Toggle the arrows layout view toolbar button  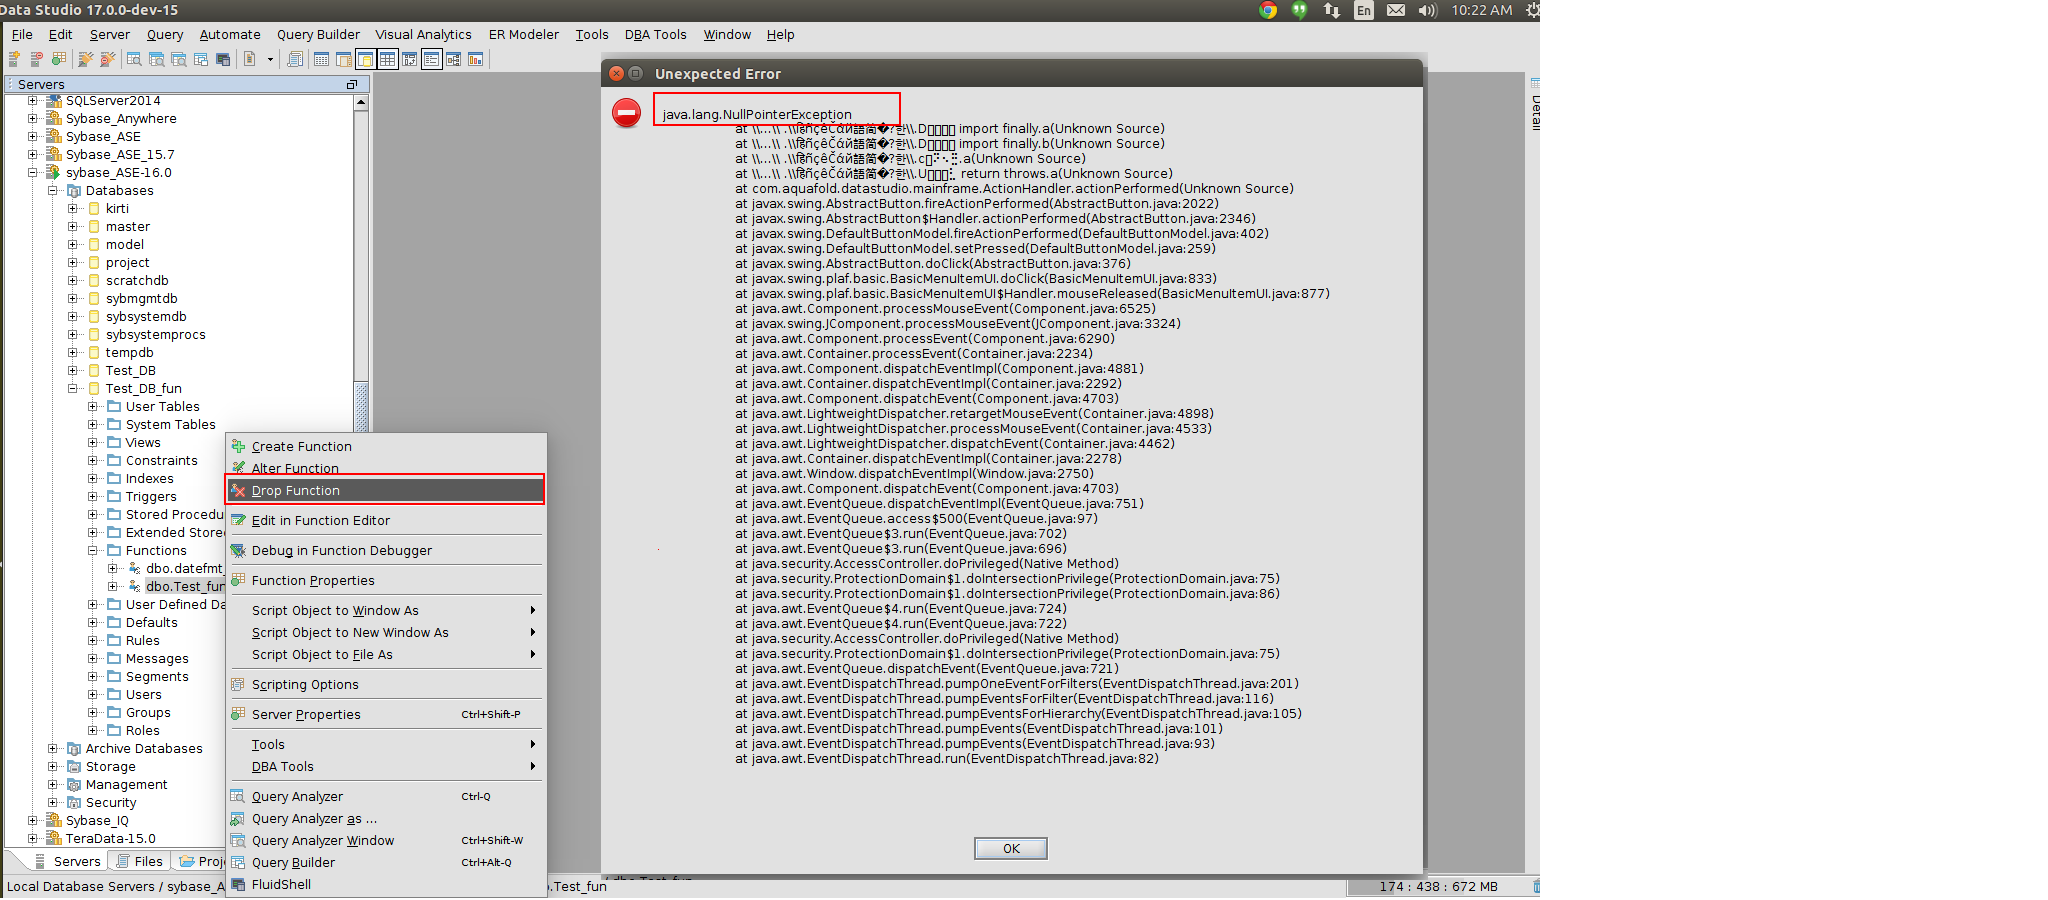coord(409,60)
